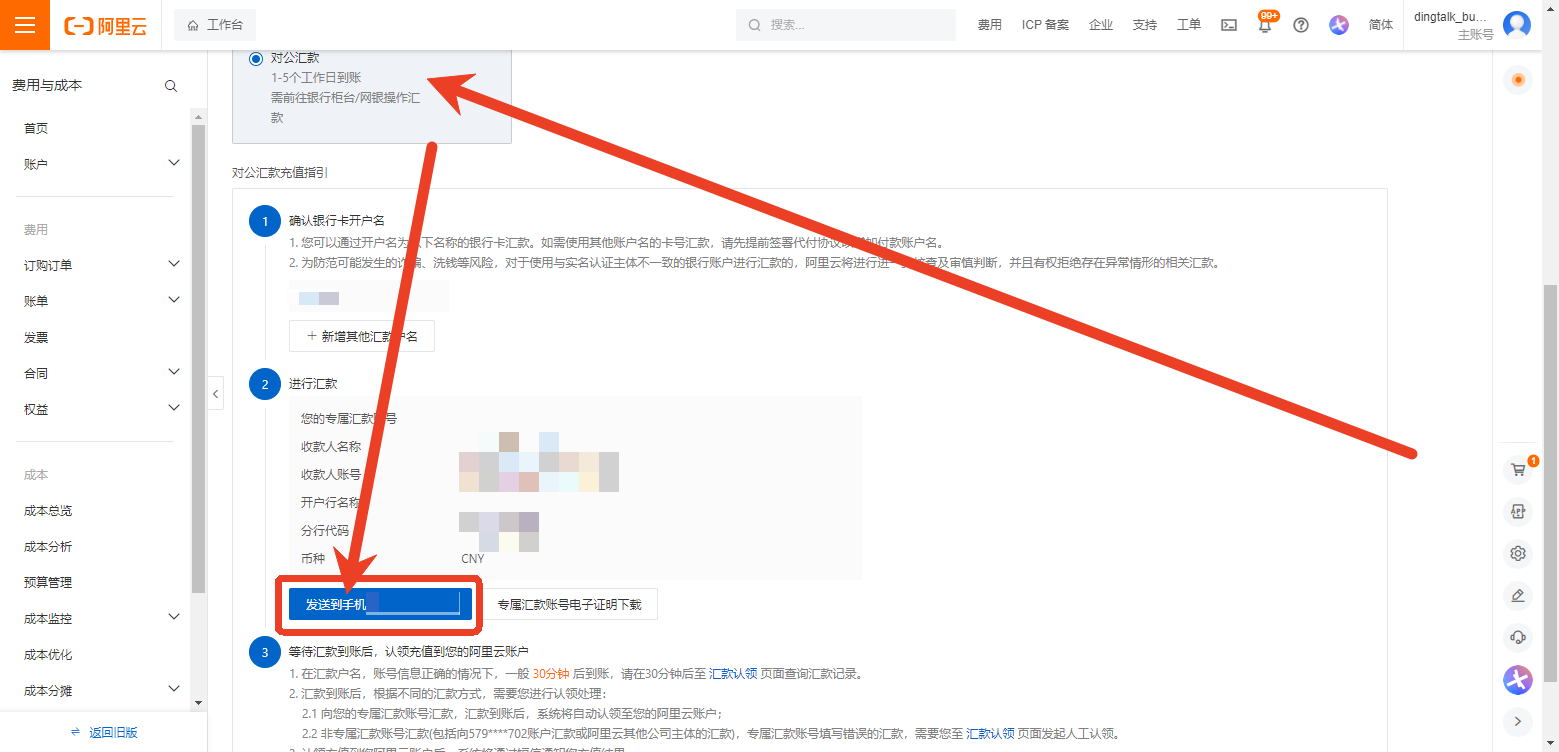Click the 确认银行卡开户名 step title
The image size is (1559, 752).
click(x=337, y=221)
